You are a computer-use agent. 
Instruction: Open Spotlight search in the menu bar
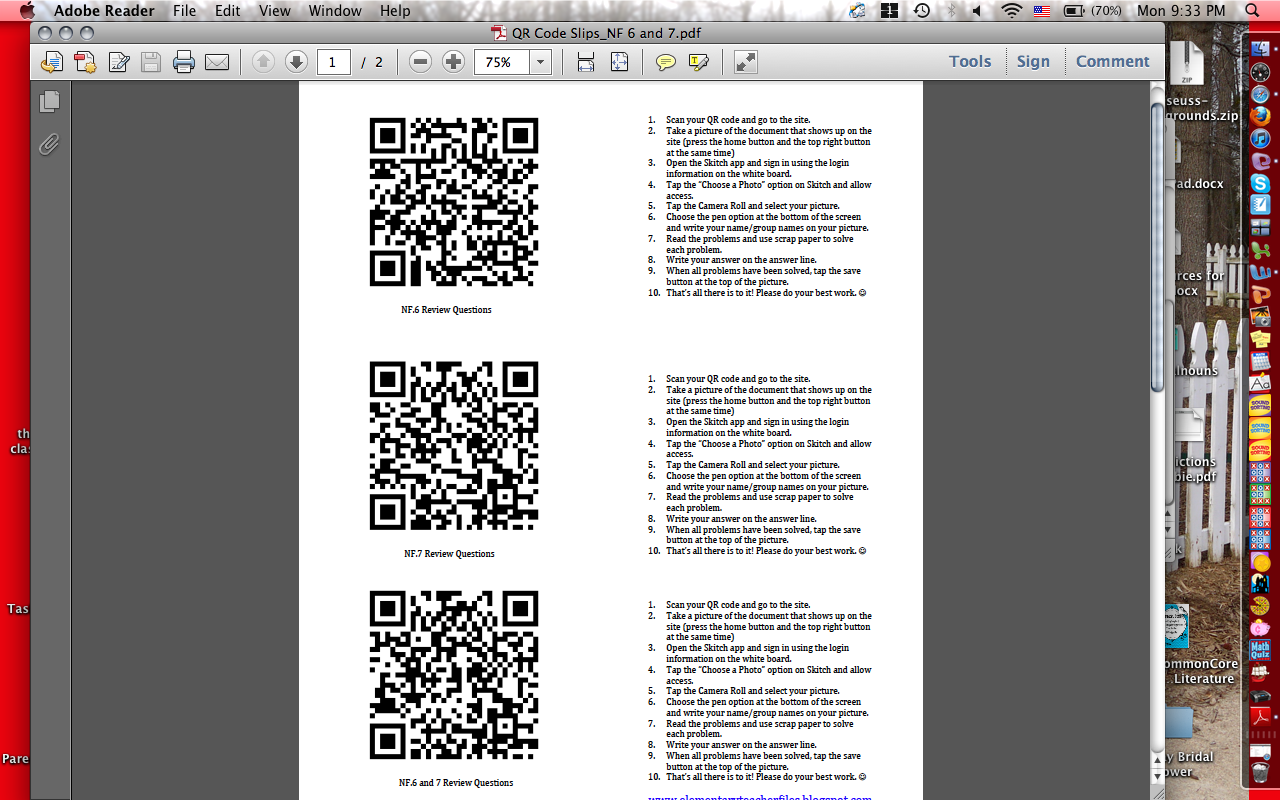tap(1251, 10)
